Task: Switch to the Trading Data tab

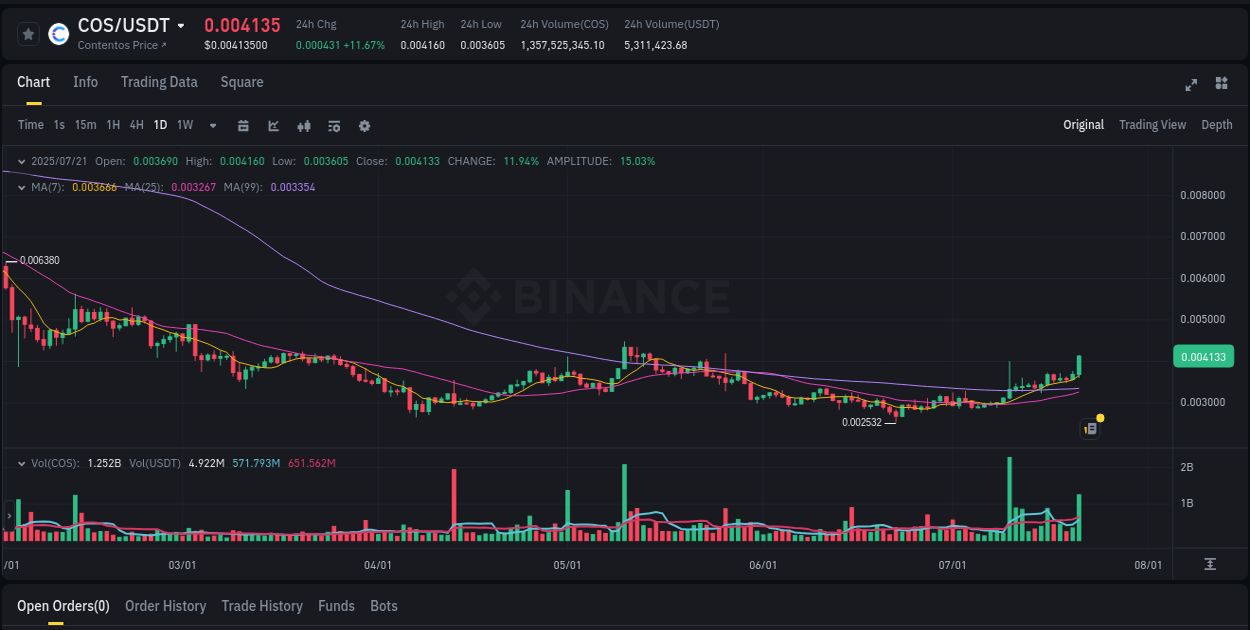Action: click(159, 82)
